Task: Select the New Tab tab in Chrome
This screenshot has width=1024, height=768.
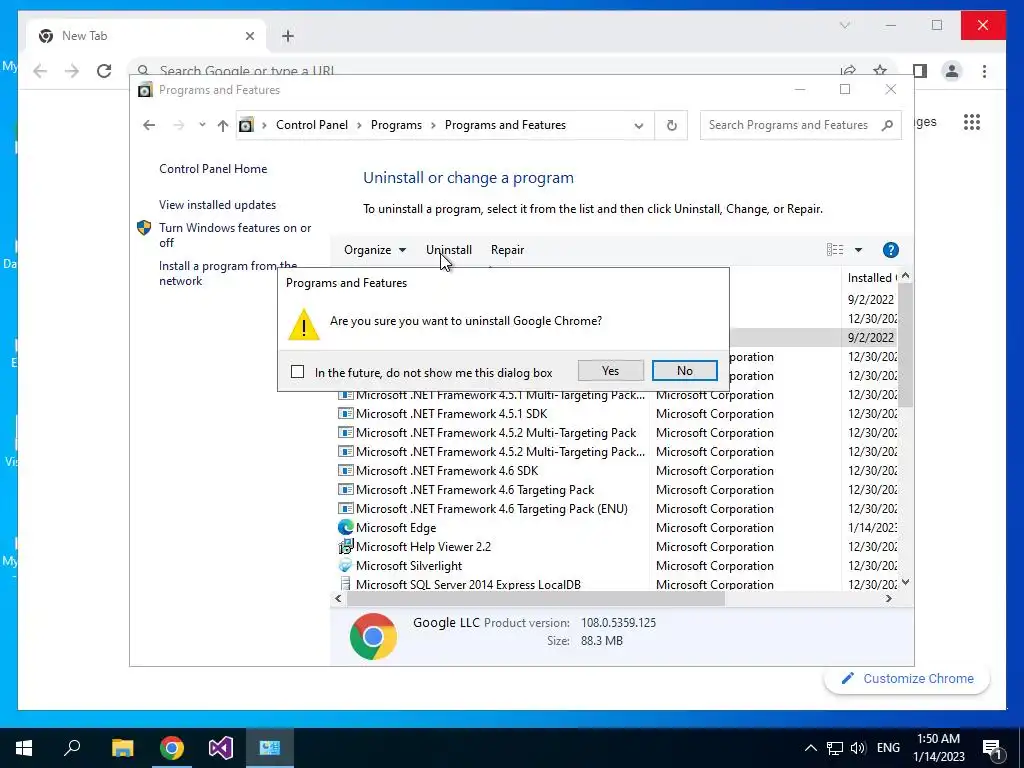Action: pos(146,36)
